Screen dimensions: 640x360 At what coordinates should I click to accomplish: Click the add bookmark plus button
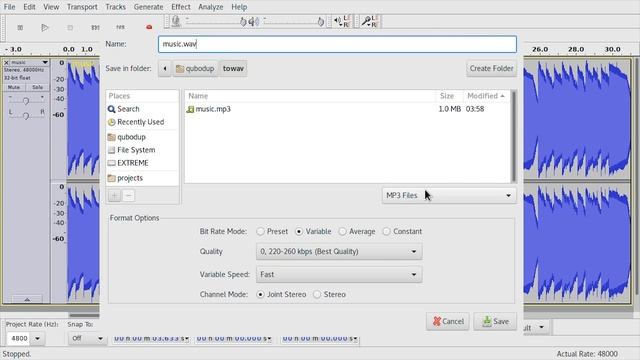[114, 196]
